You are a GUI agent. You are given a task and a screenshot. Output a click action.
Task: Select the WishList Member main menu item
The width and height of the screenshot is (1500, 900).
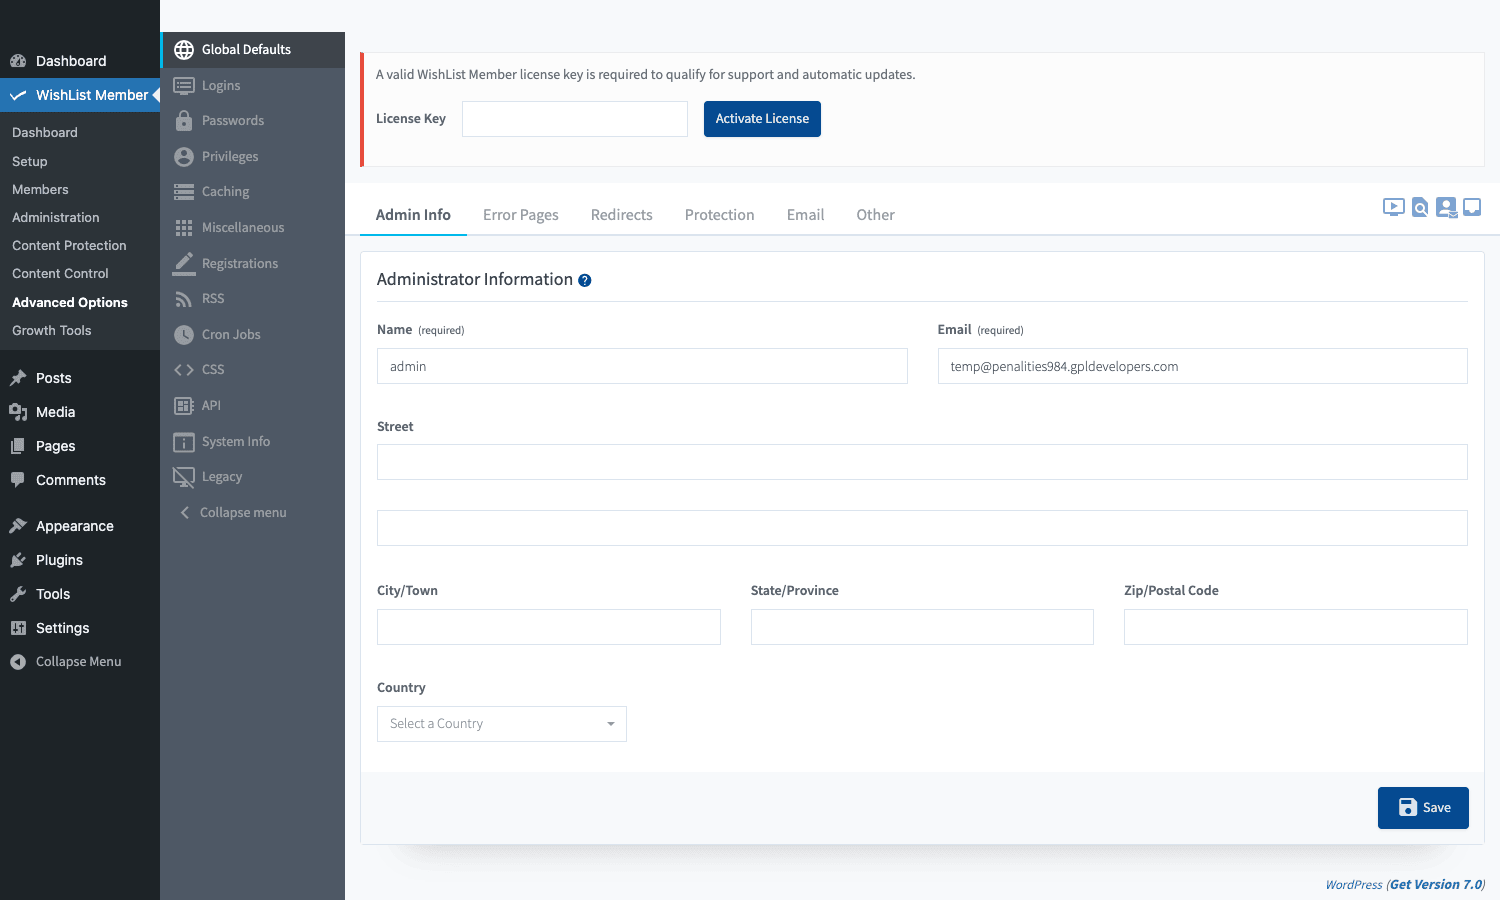[x=80, y=95]
